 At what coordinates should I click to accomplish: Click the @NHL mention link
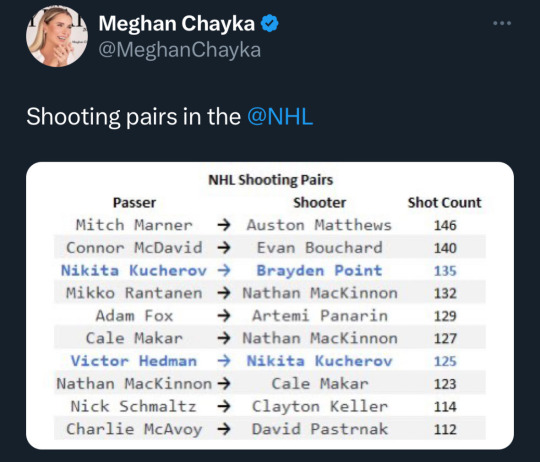point(280,116)
